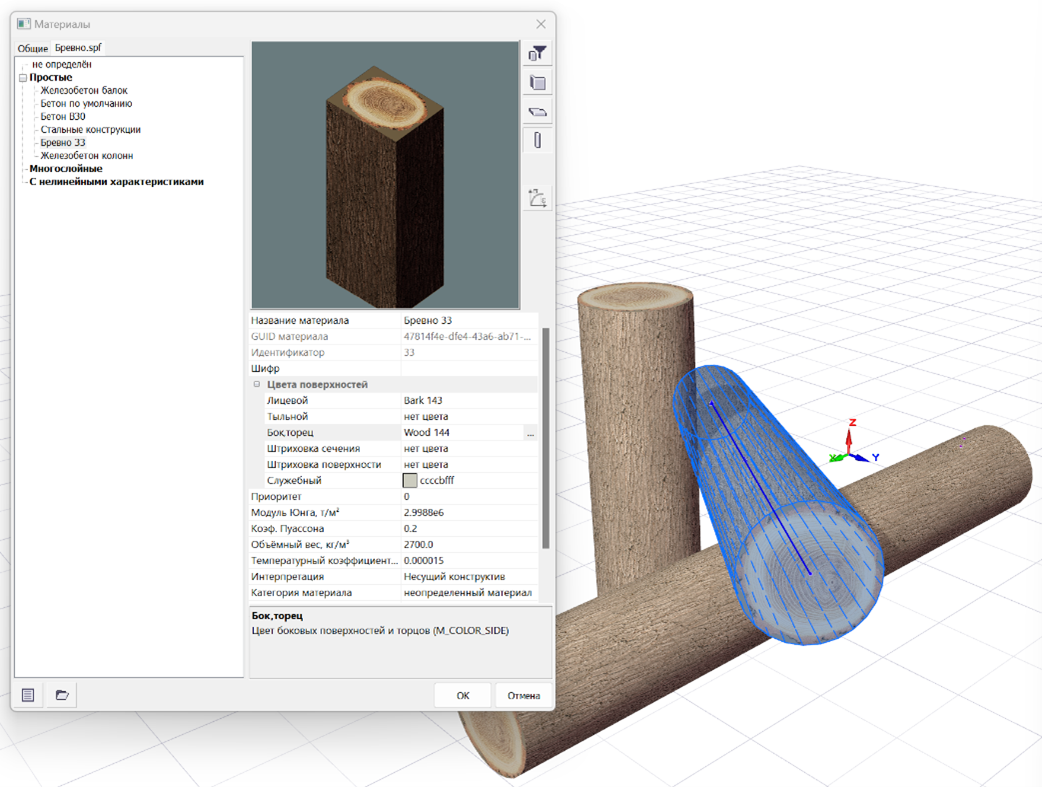
Task: Switch to the Бревно.spf tab
Action: pos(78,48)
